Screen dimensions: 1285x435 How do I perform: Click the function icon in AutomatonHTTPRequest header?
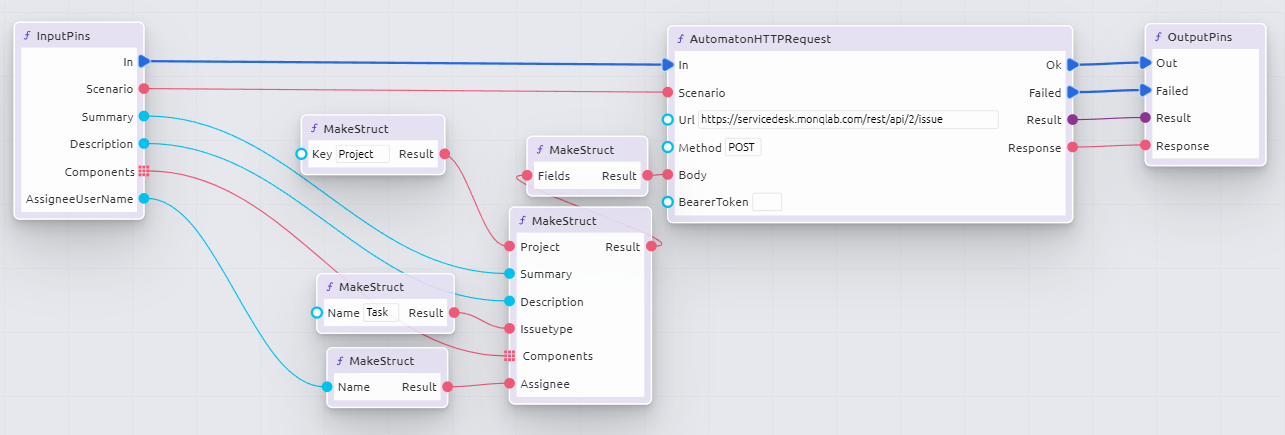point(681,39)
